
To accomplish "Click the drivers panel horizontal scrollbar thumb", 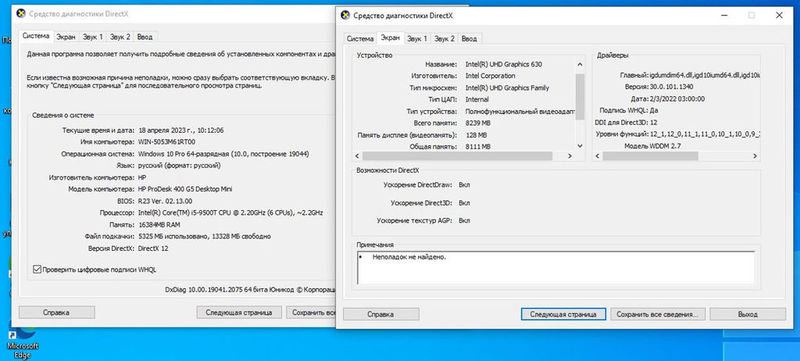I will tap(651, 156).
